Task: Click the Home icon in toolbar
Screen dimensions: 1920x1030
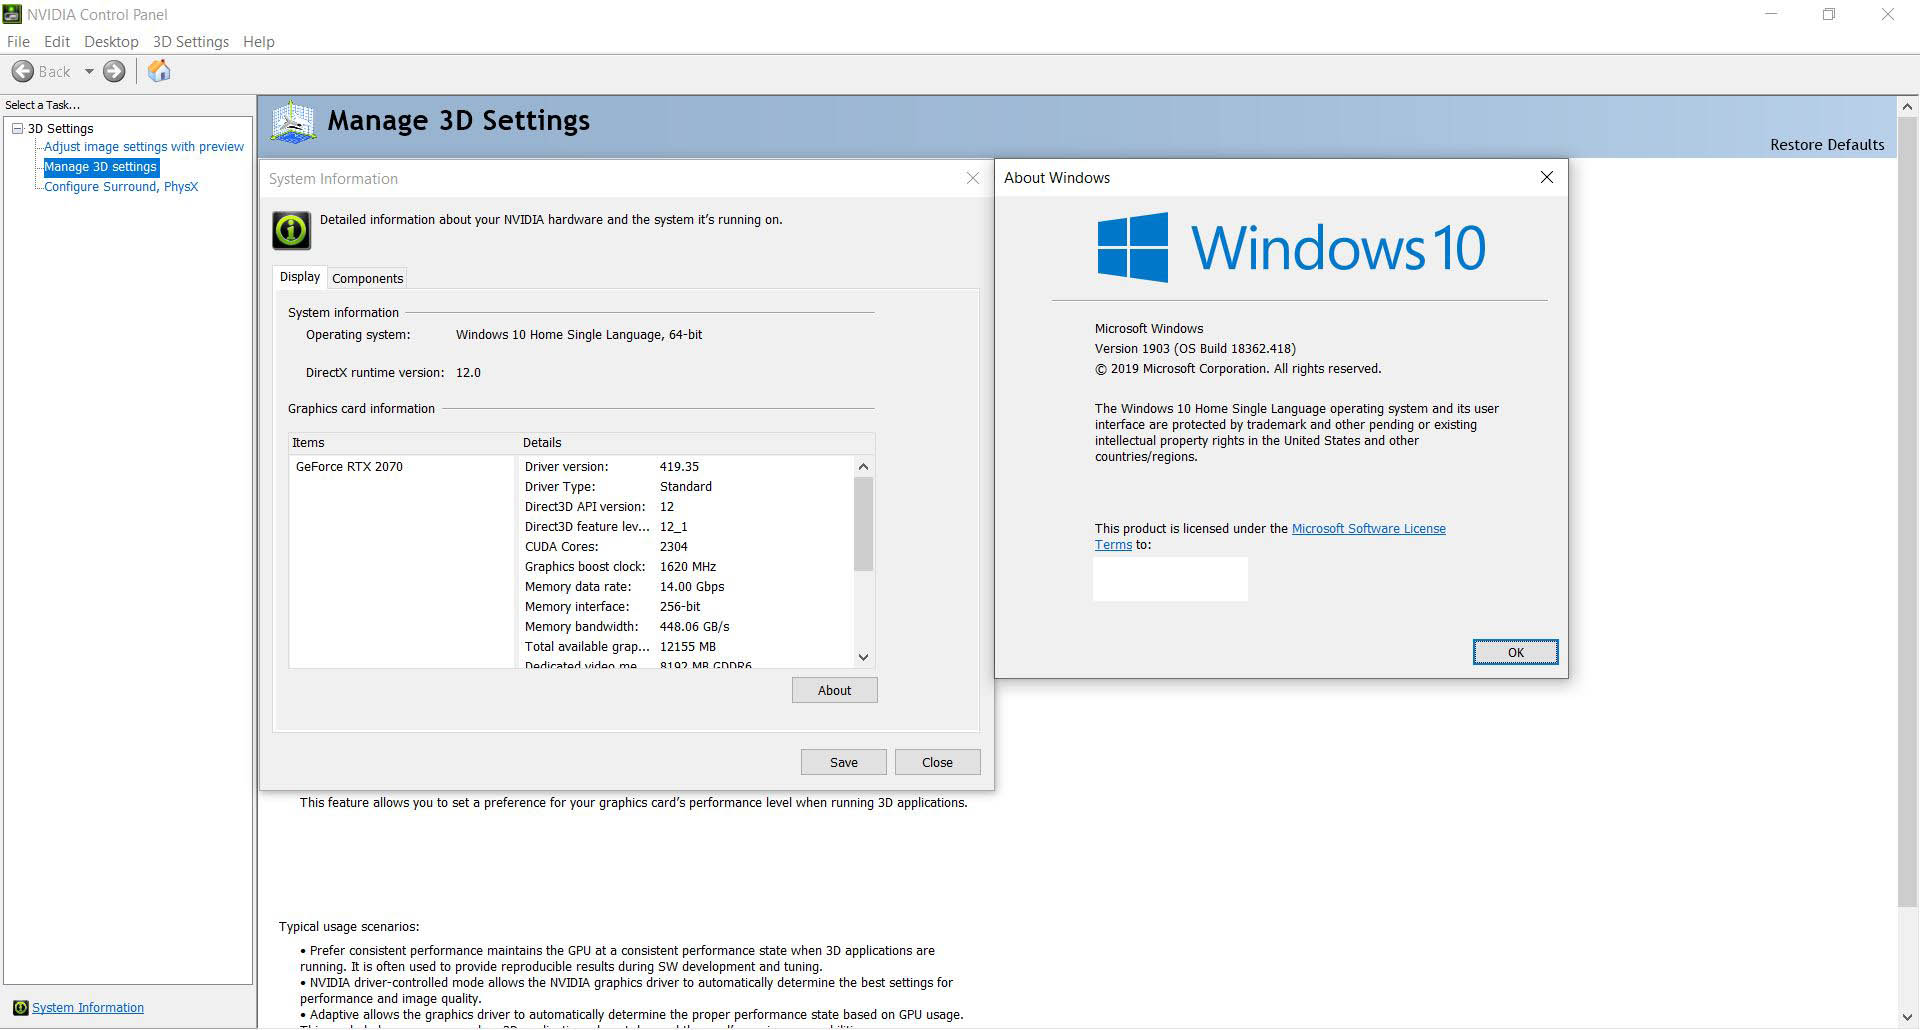Action: tap(159, 71)
